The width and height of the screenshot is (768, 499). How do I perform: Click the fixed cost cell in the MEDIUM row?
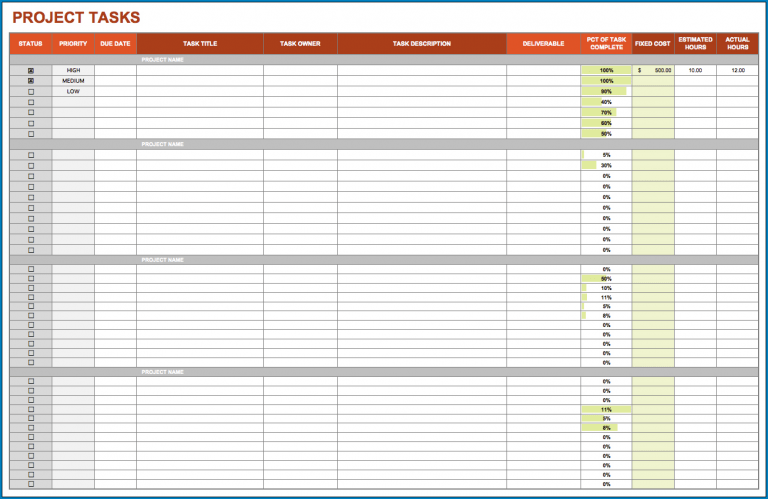653,81
